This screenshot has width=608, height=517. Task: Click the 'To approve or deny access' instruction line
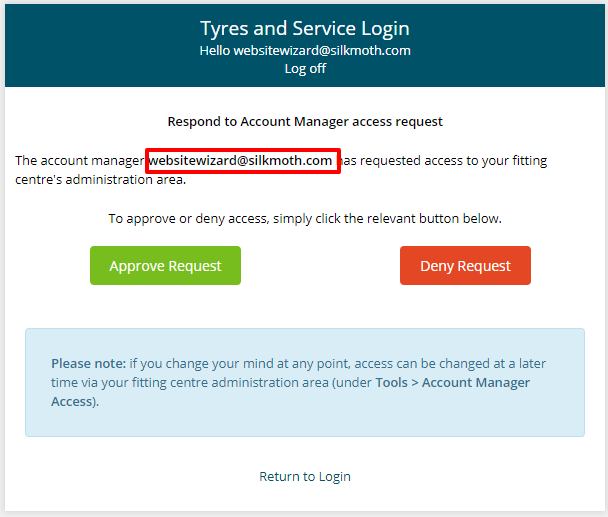click(x=305, y=219)
